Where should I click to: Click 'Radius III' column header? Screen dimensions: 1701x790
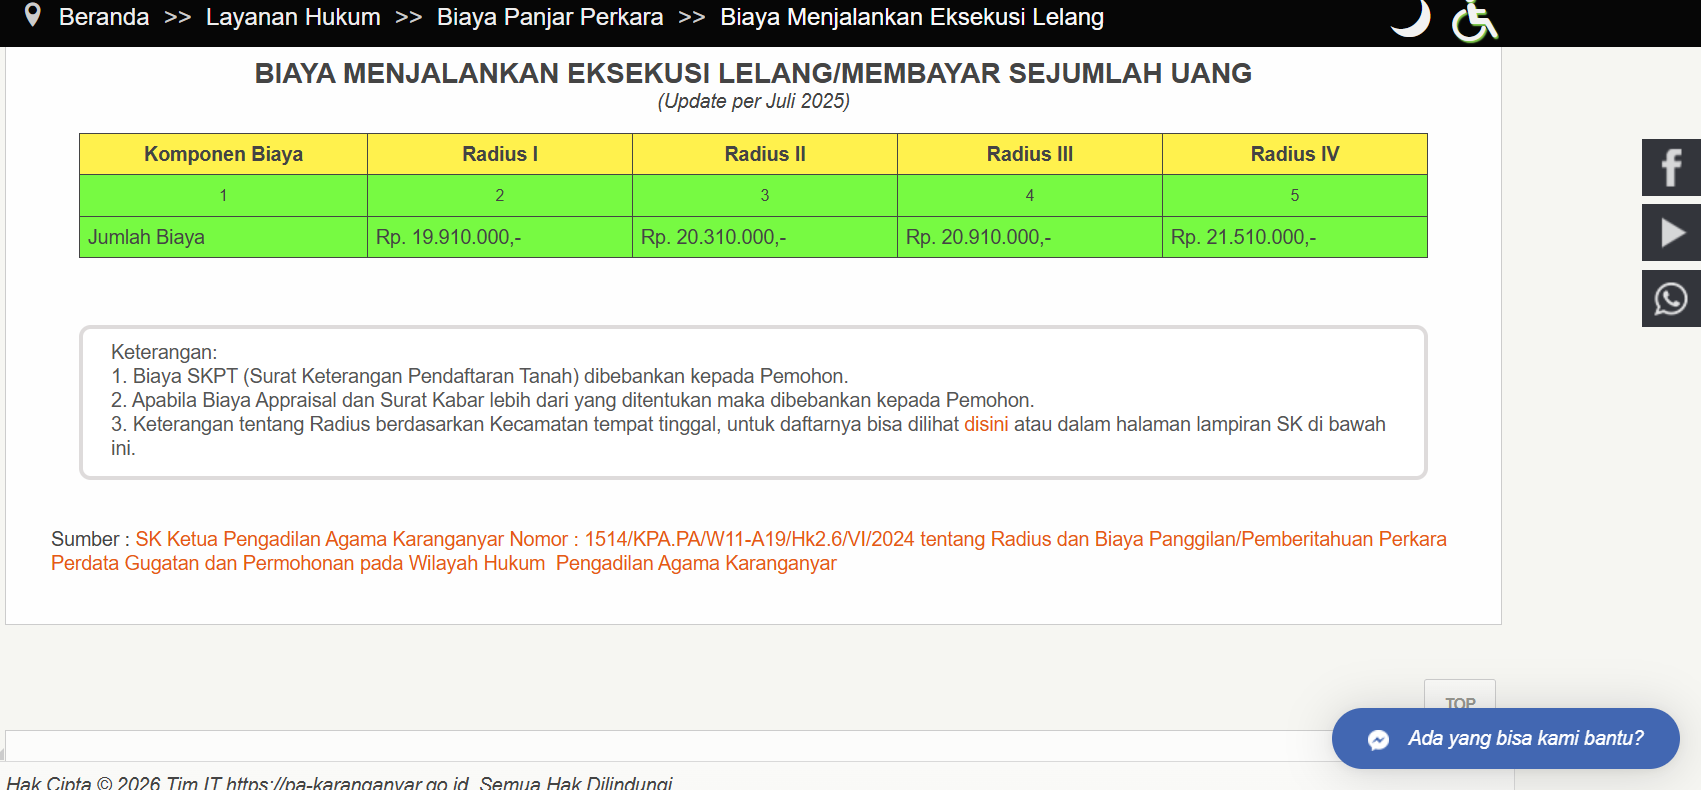[1030, 154]
